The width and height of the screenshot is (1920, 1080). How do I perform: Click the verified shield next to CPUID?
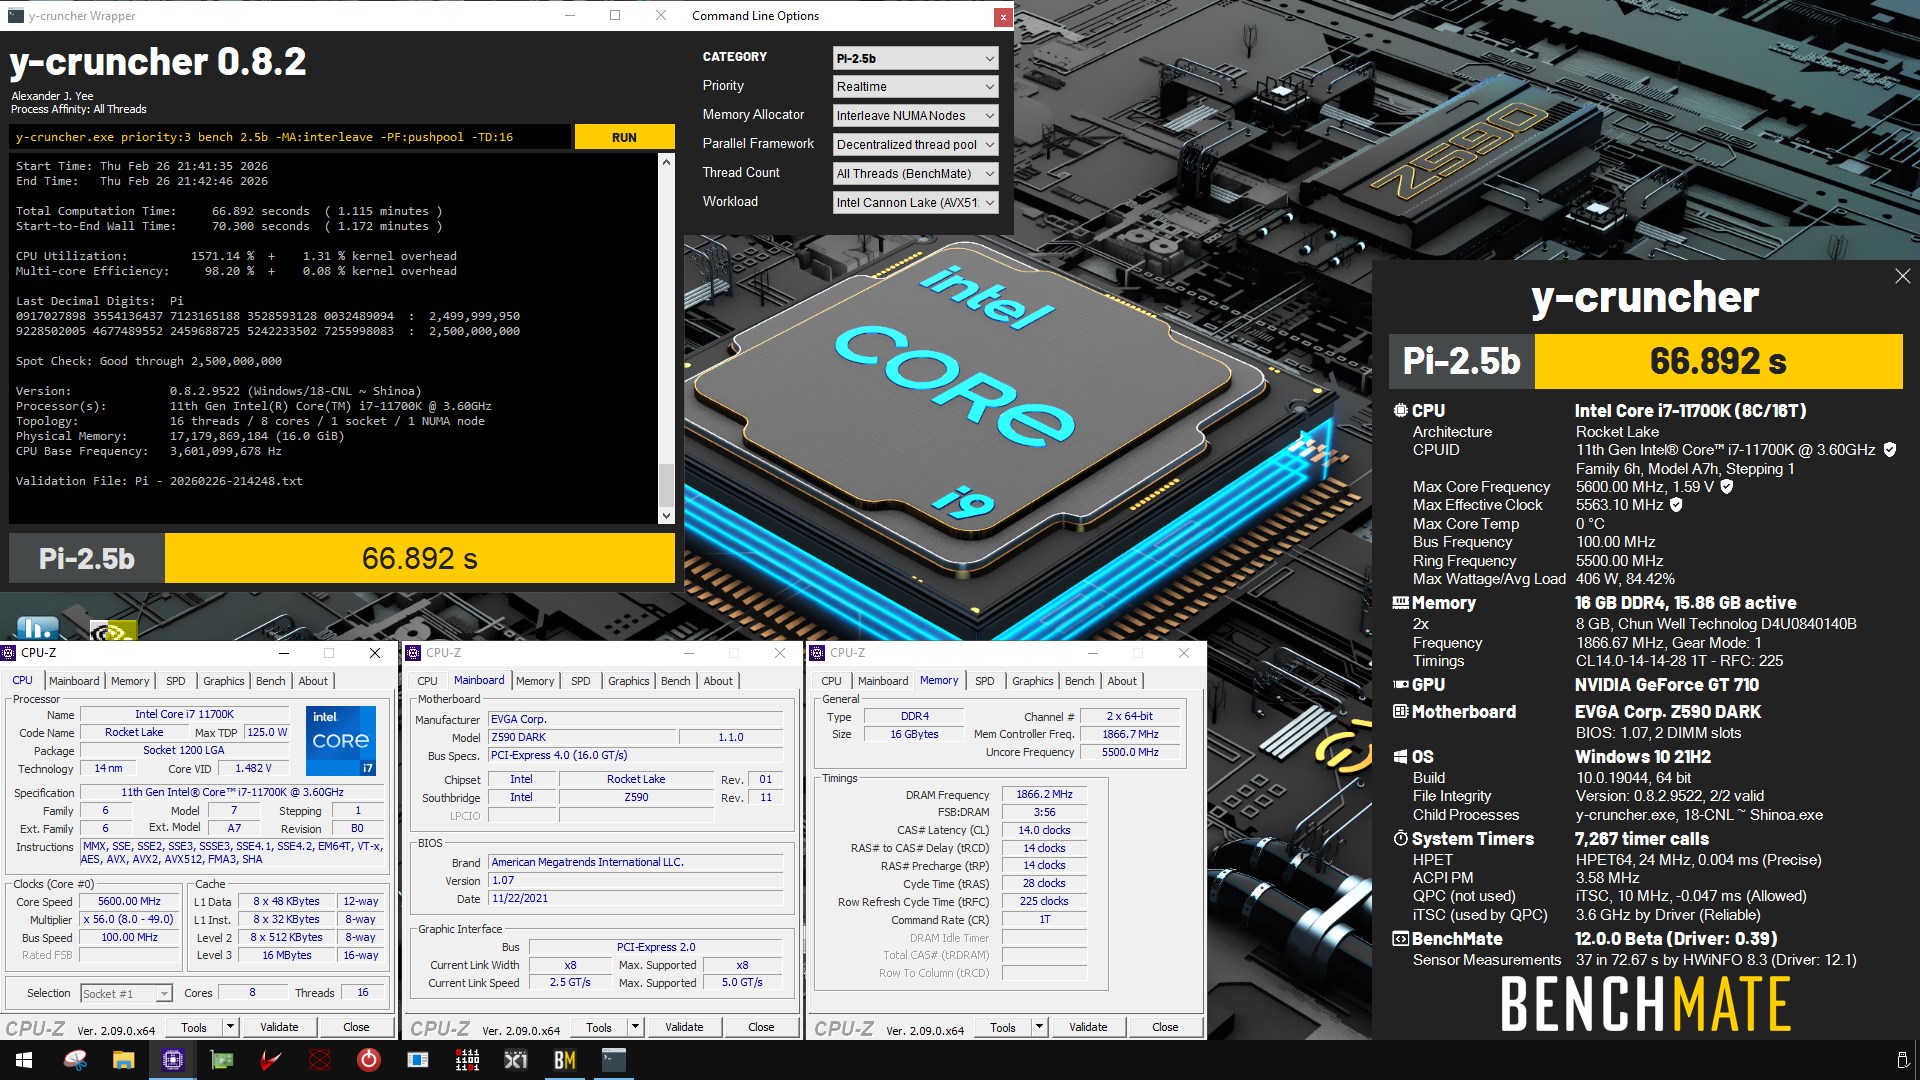(1889, 450)
